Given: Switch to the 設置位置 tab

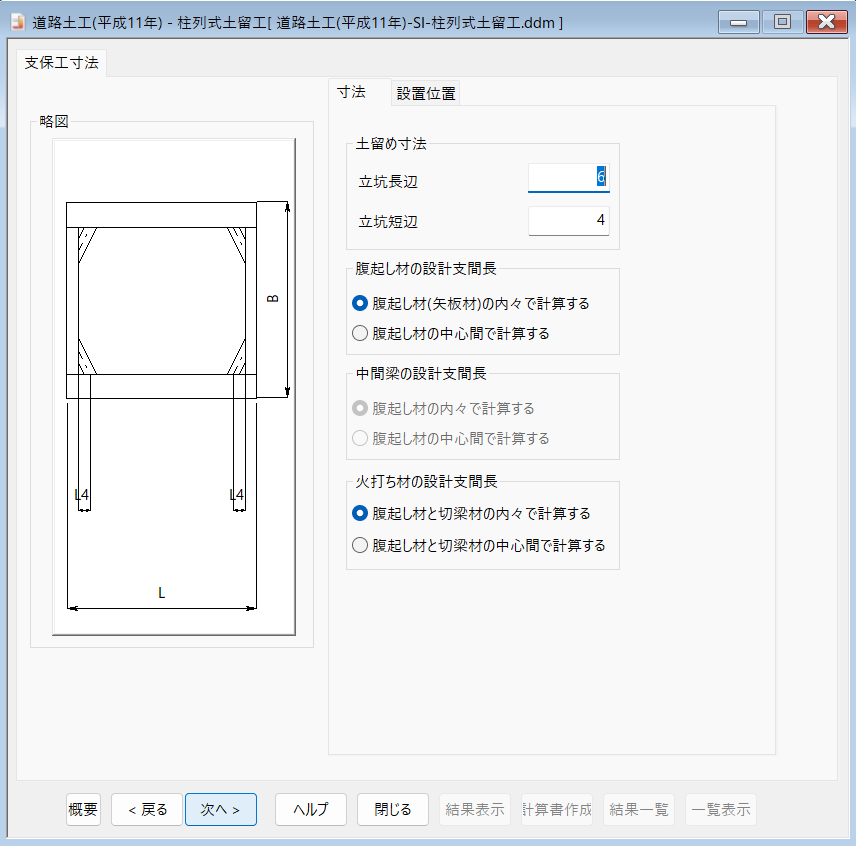Looking at the screenshot, I should coord(426,94).
